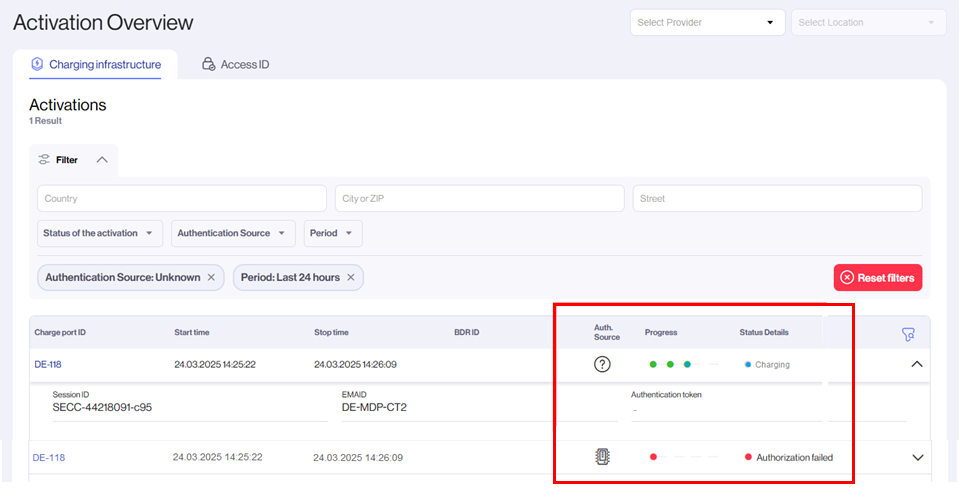Image resolution: width=960 pixels, height=504 pixels.
Task: Click the Filter sliders icon
Action: click(x=44, y=160)
